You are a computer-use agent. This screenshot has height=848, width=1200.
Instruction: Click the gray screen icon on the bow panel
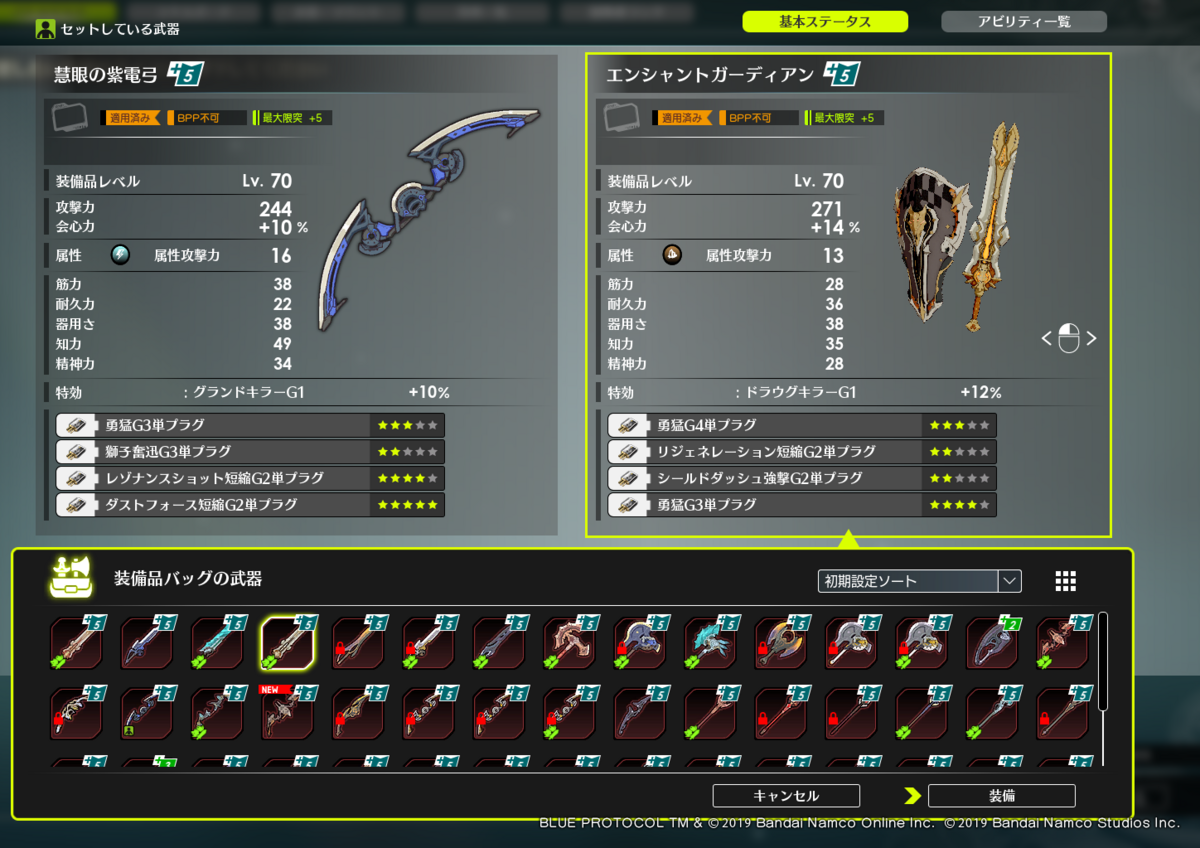tap(71, 117)
